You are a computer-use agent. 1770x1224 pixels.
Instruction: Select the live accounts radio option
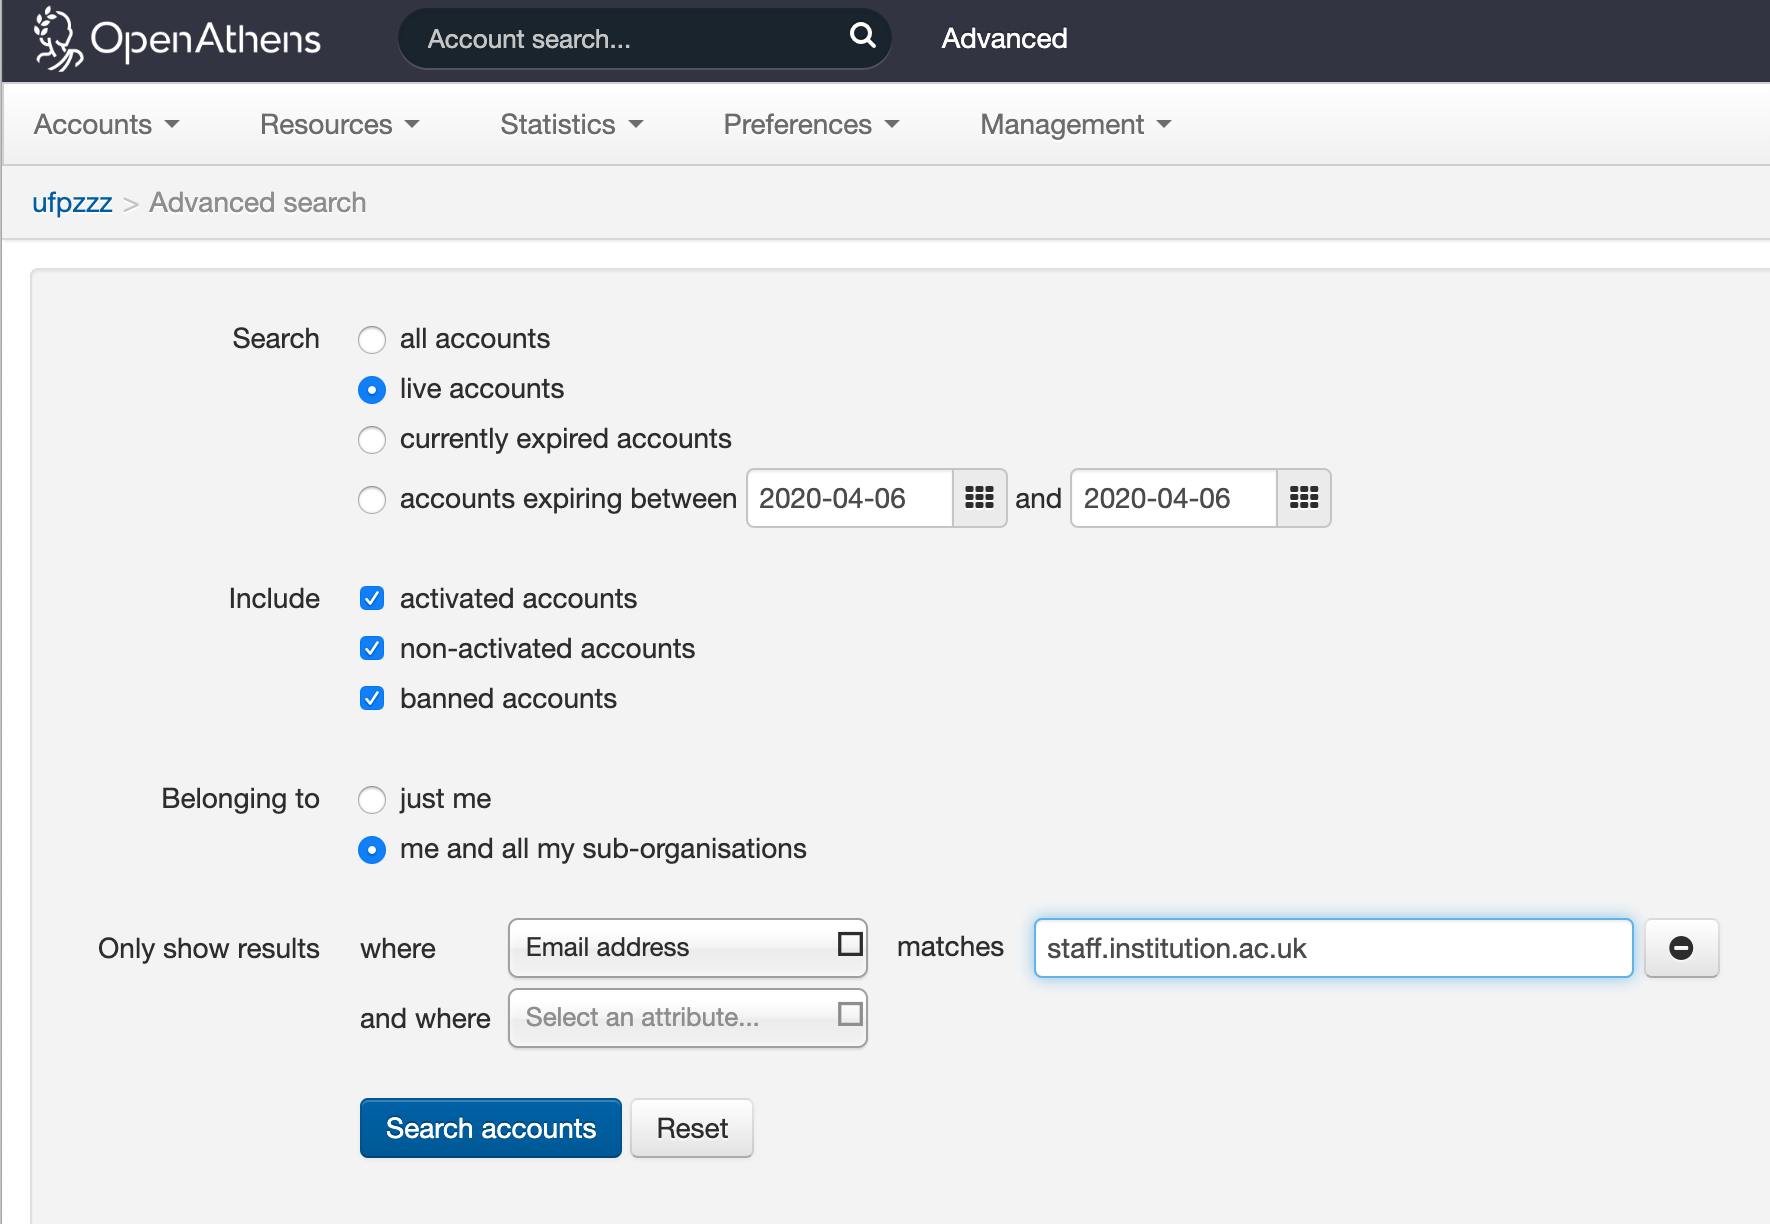point(372,390)
